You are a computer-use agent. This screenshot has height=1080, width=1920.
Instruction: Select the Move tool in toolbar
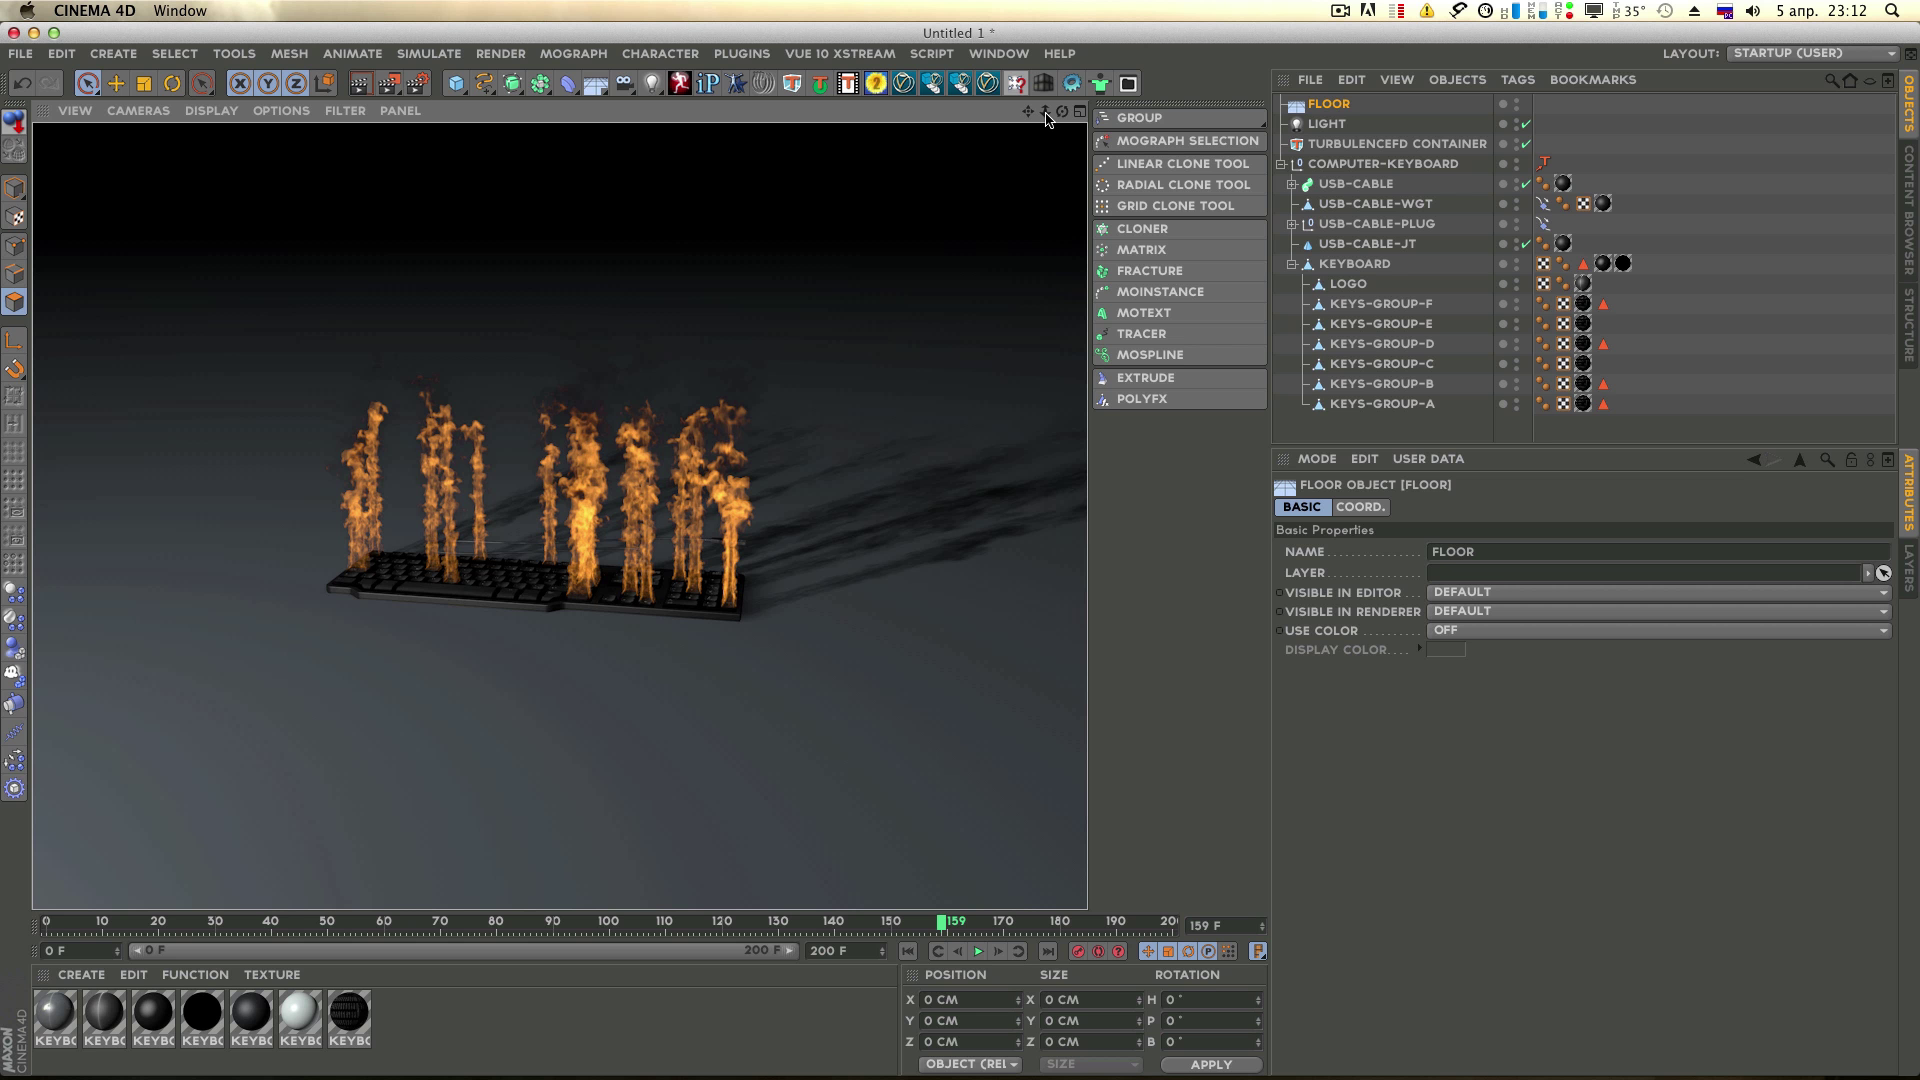[116, 84]
